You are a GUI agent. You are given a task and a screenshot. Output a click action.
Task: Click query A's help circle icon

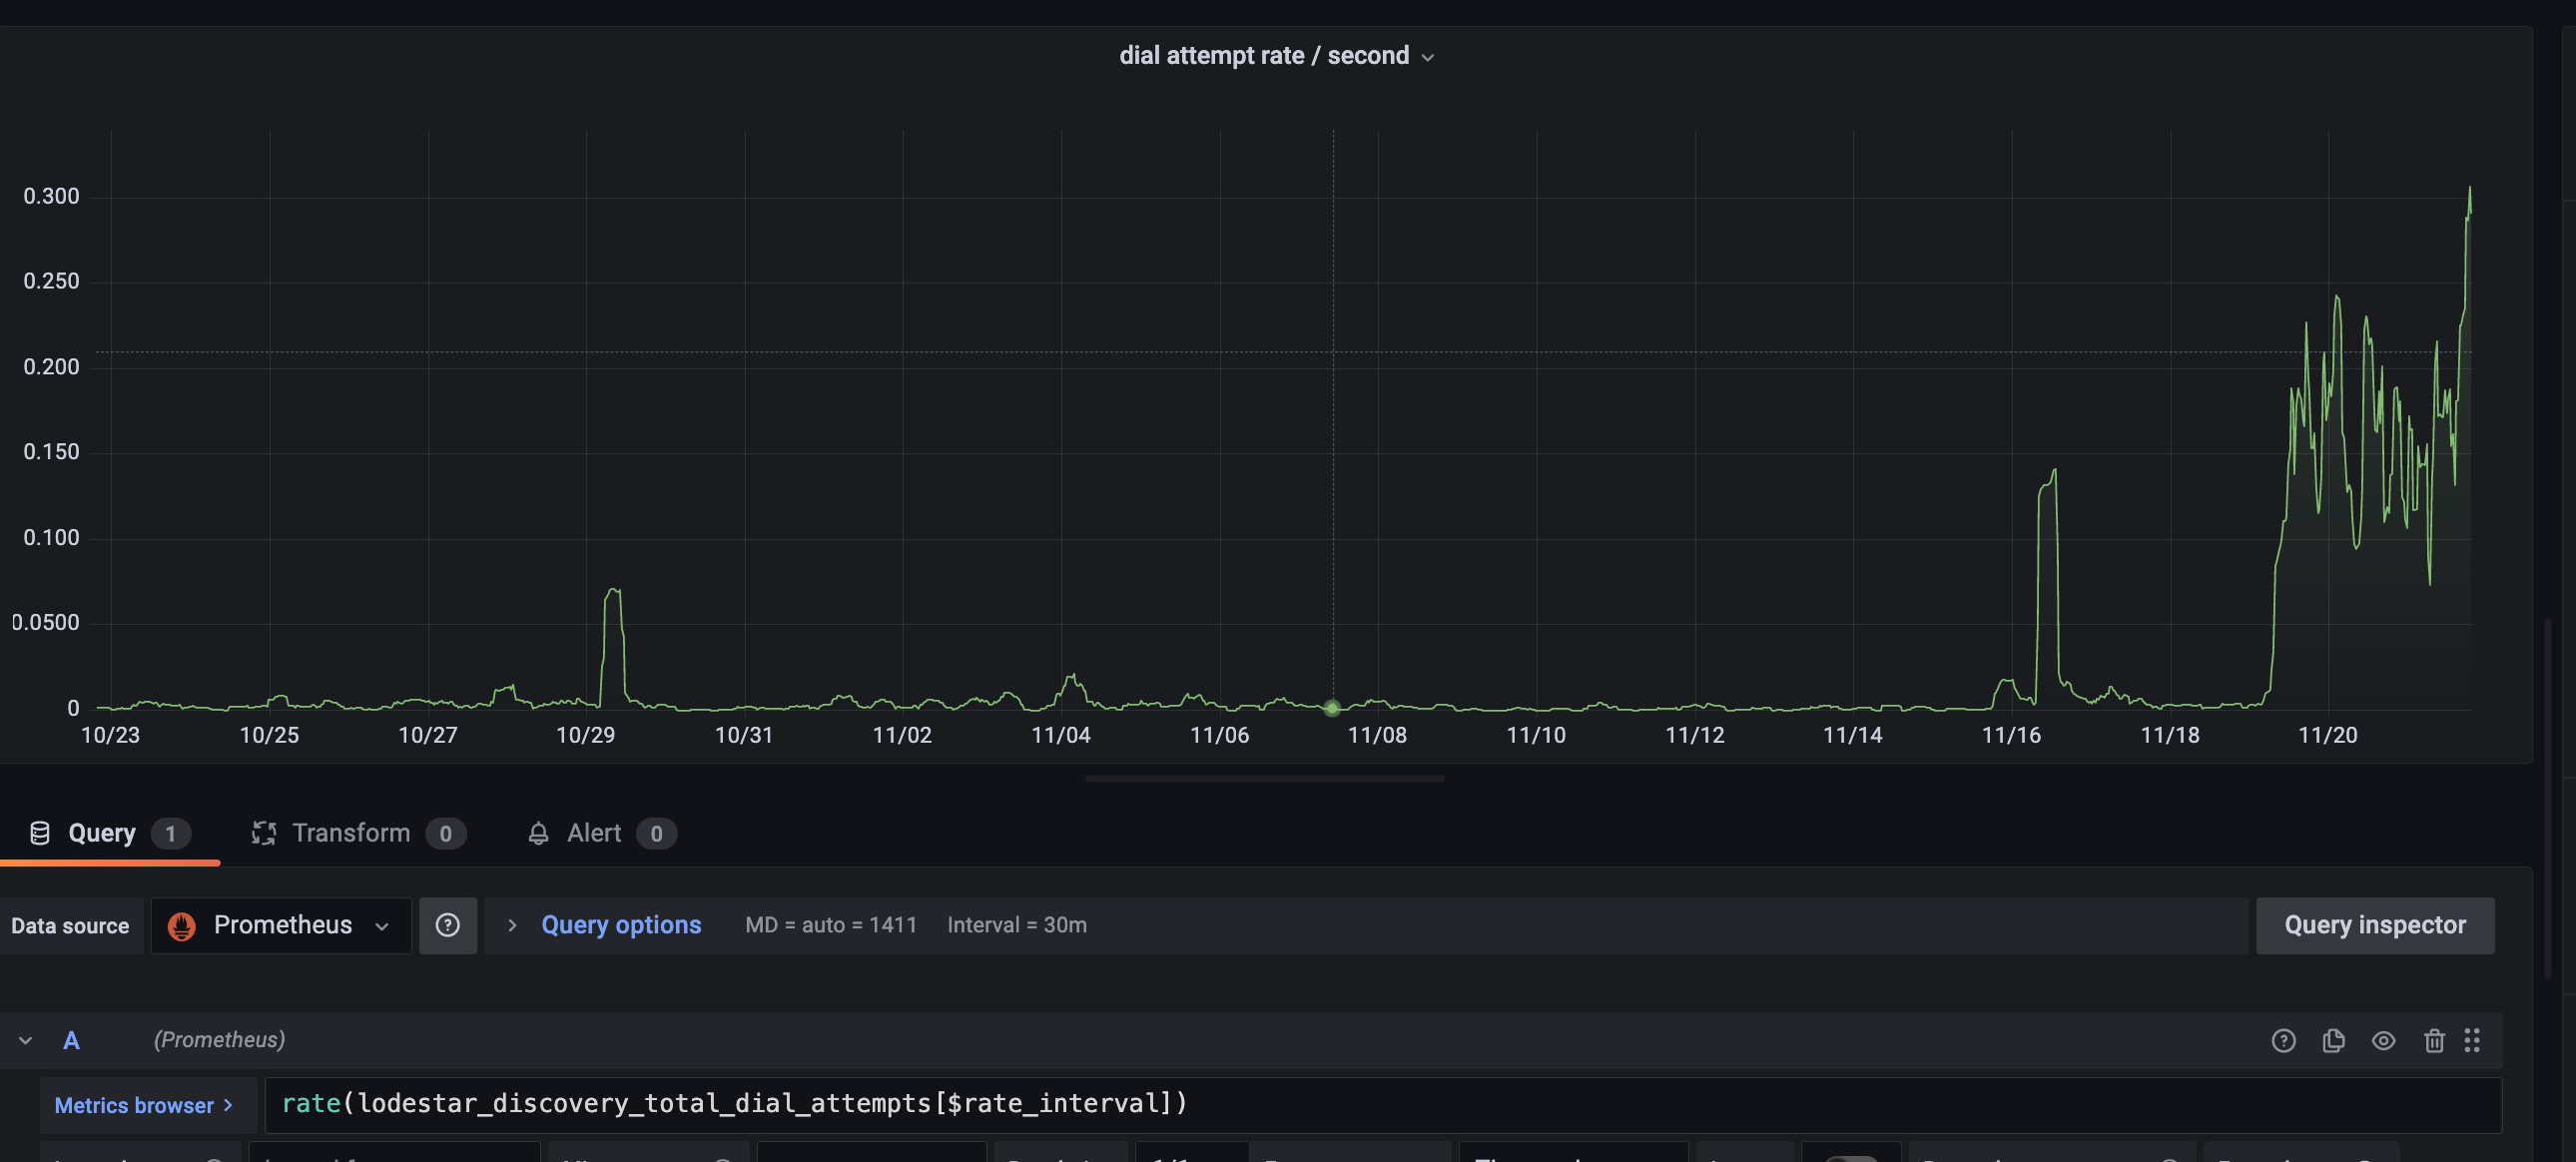coord(2284,1040)
